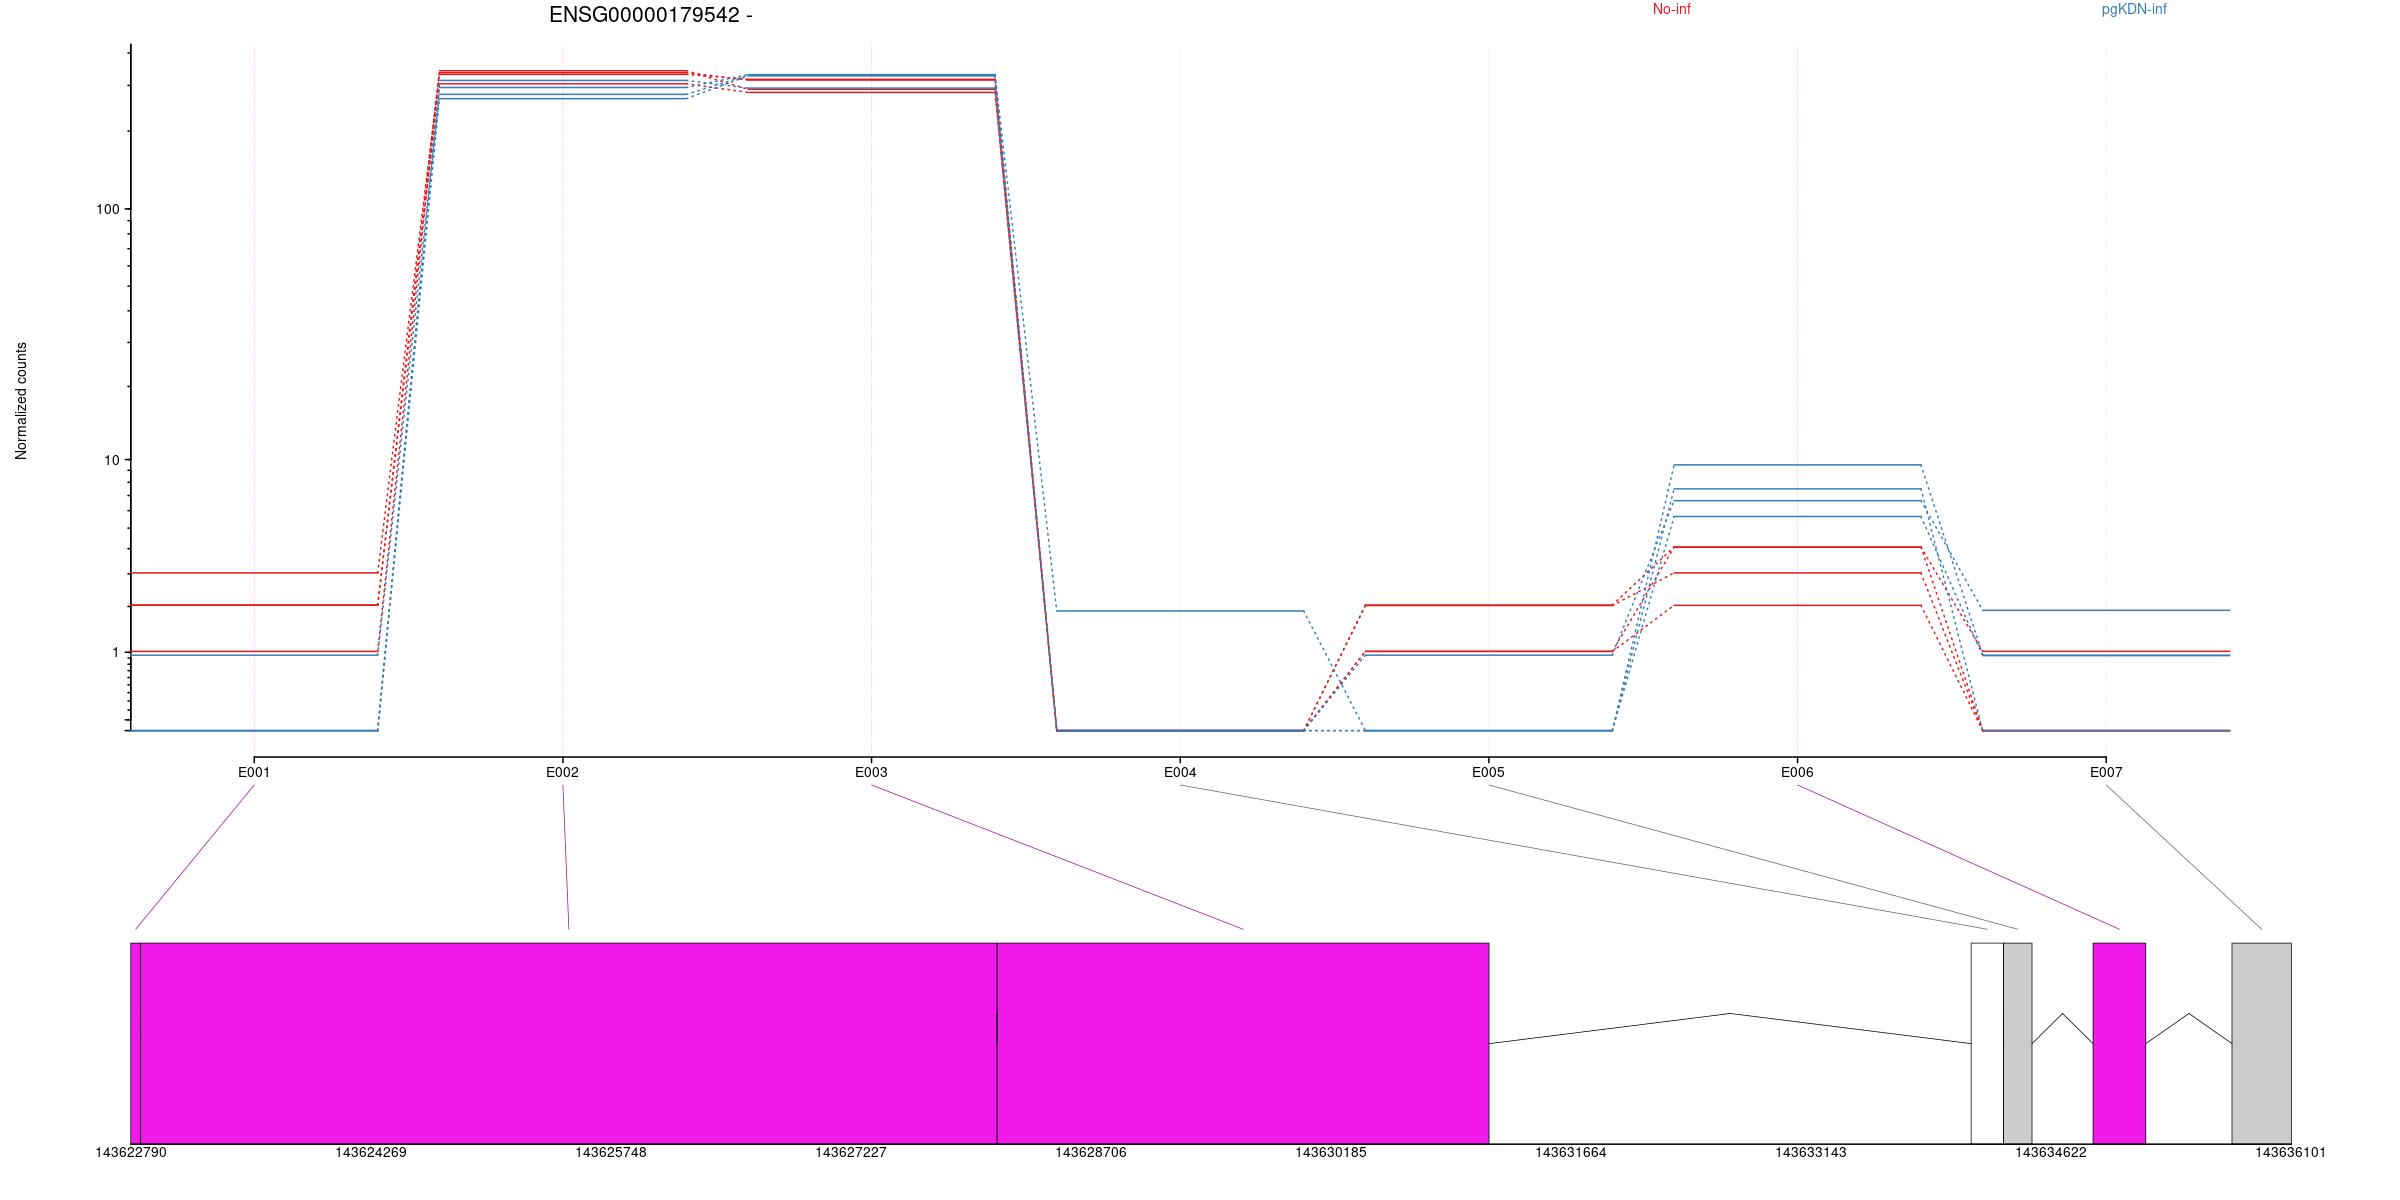Image resolution: width=2400 pixels, height=1200 pixels.
Task: Click genomic coordinate 143634622
Action: 2051,1152
